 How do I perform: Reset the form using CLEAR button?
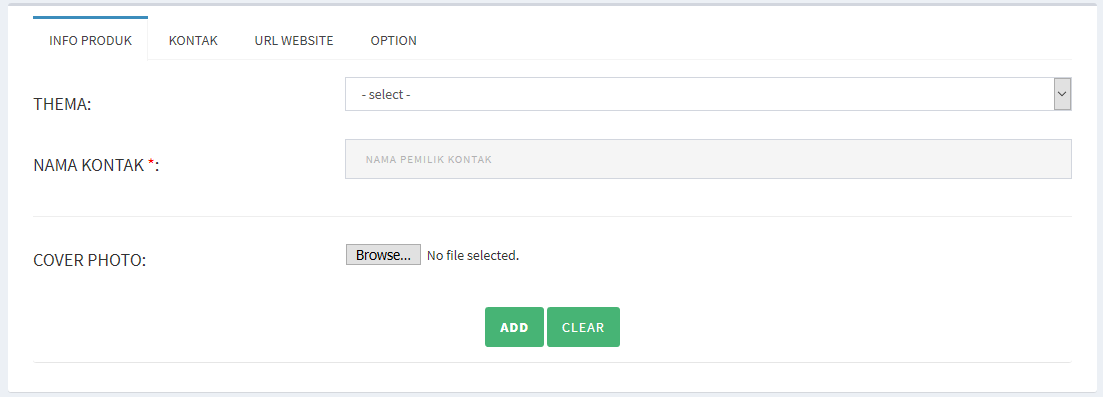click(583, 327)
